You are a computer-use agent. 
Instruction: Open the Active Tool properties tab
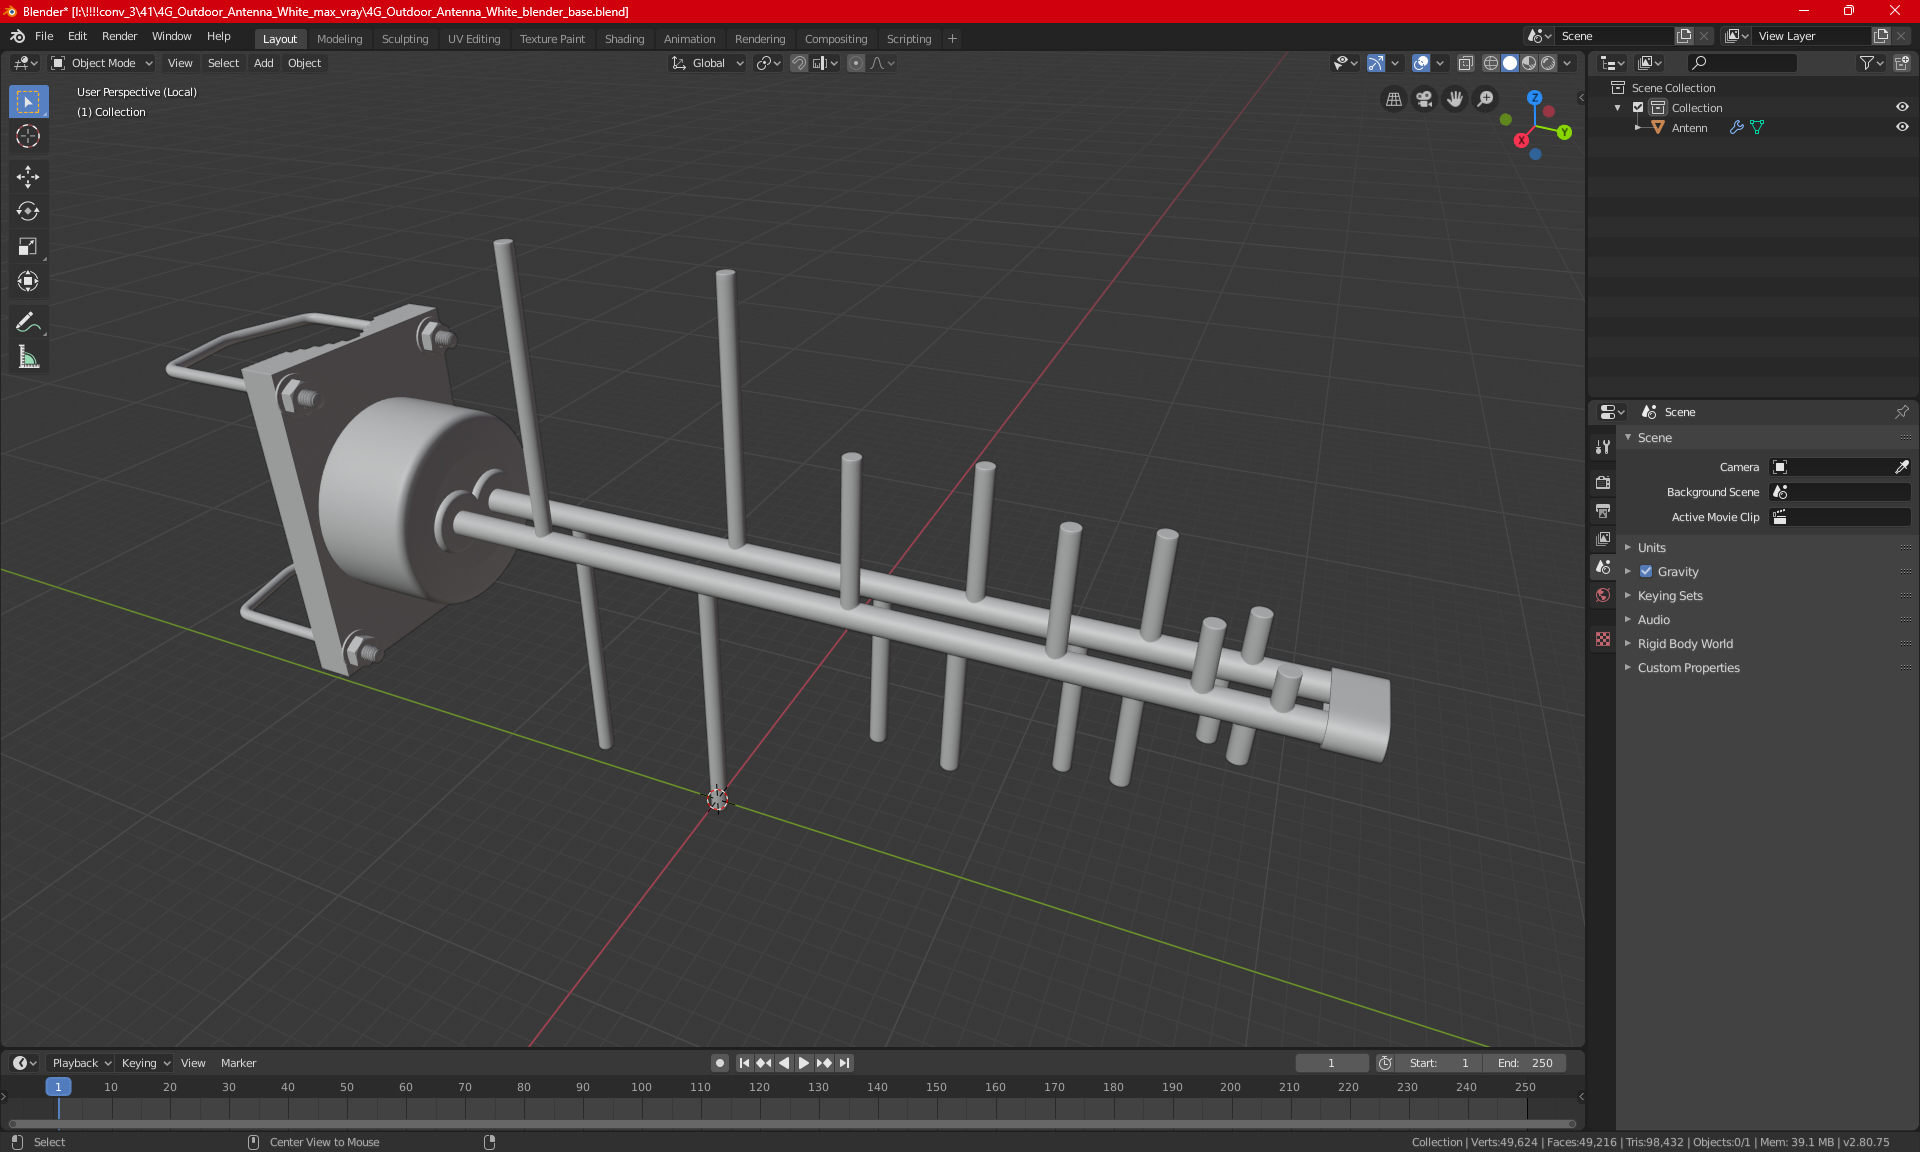1603,446
